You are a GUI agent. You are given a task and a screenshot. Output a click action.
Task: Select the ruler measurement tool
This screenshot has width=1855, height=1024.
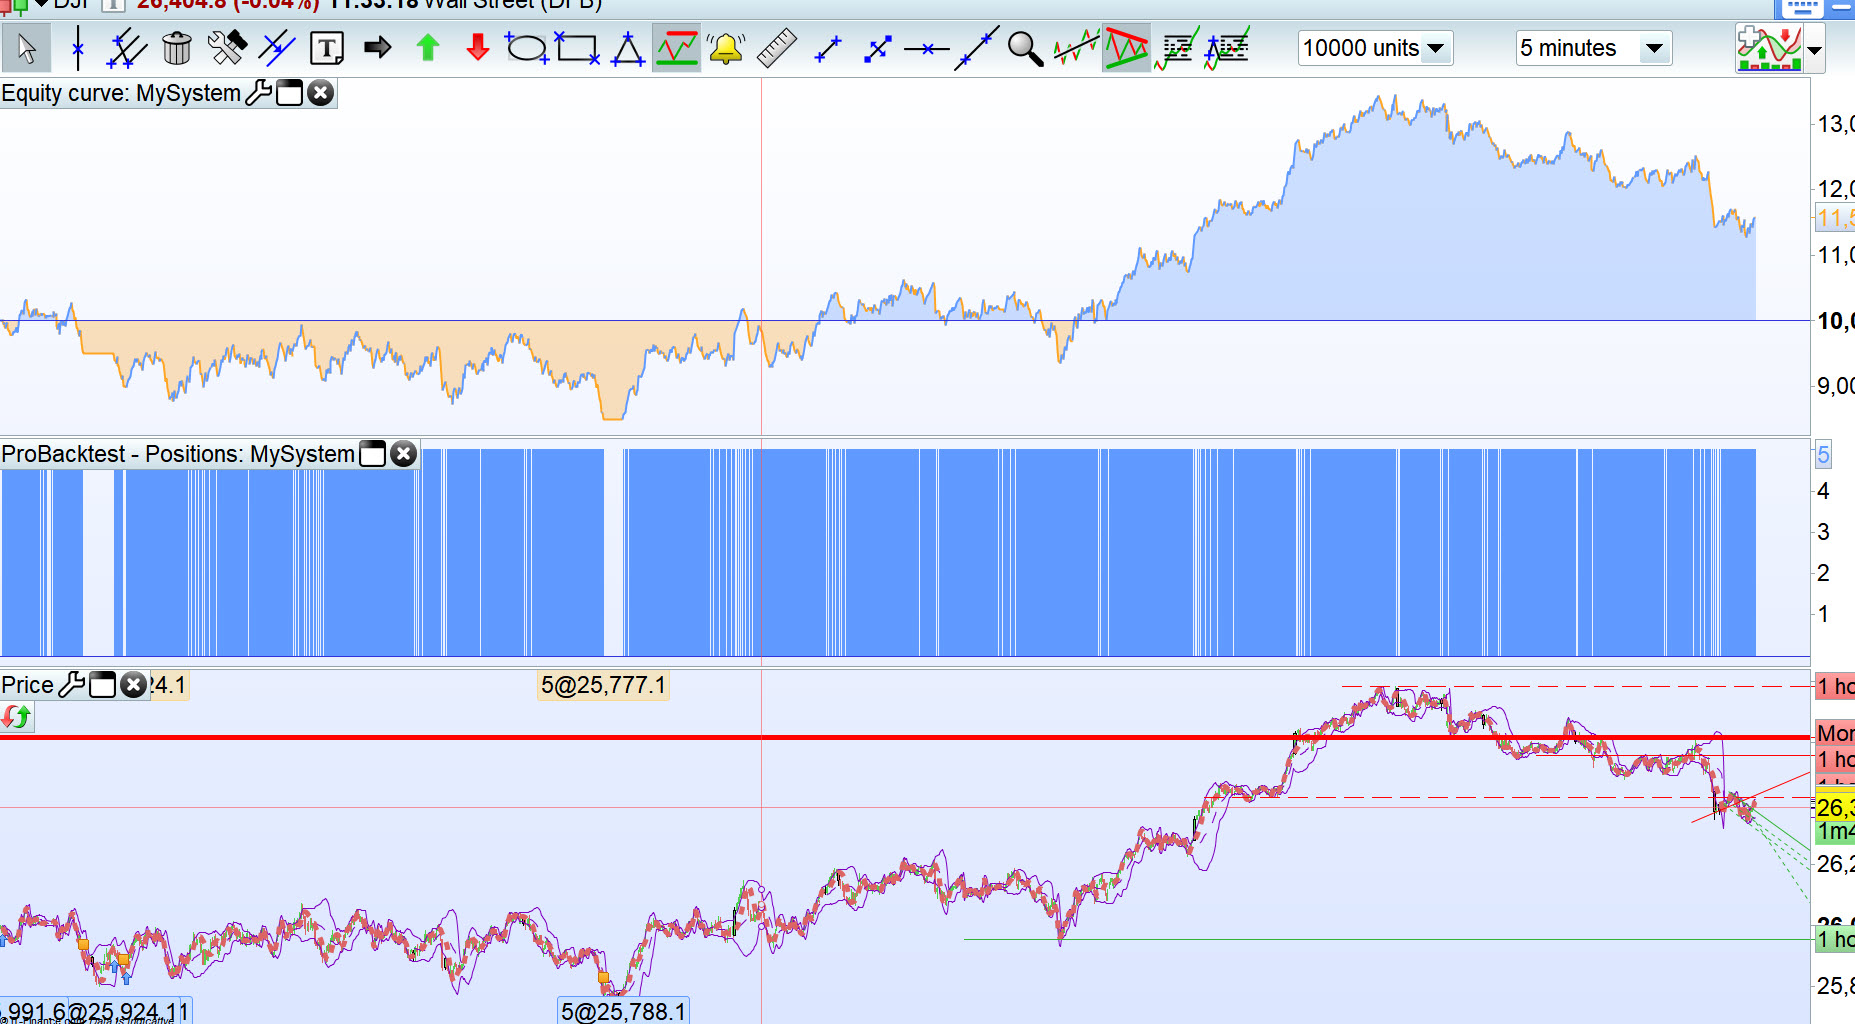[x=776, y=48]
